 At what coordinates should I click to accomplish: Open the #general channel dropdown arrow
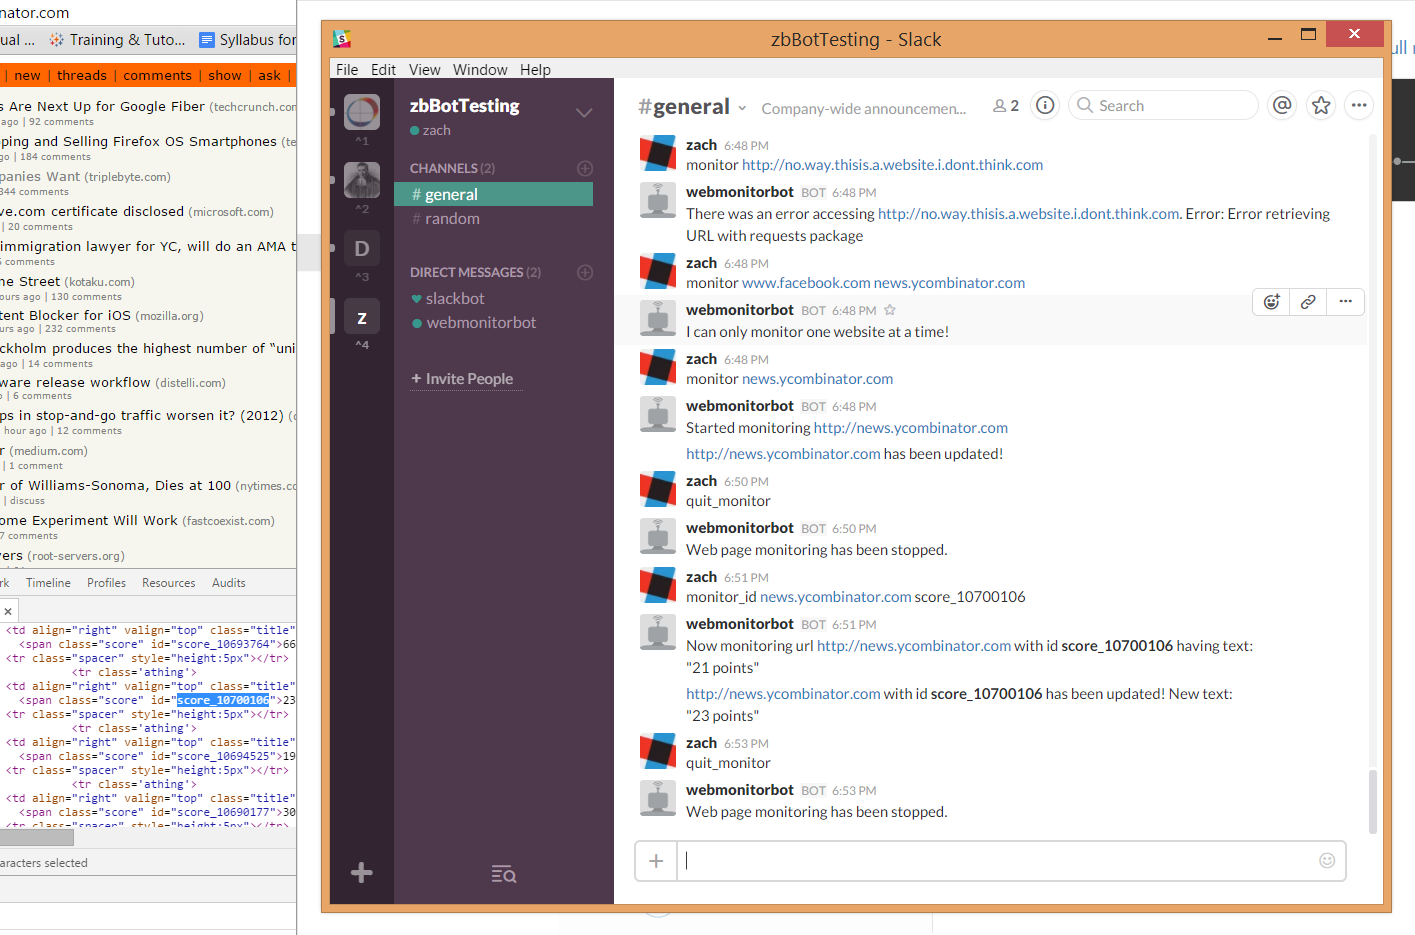(x=742, y=107)
